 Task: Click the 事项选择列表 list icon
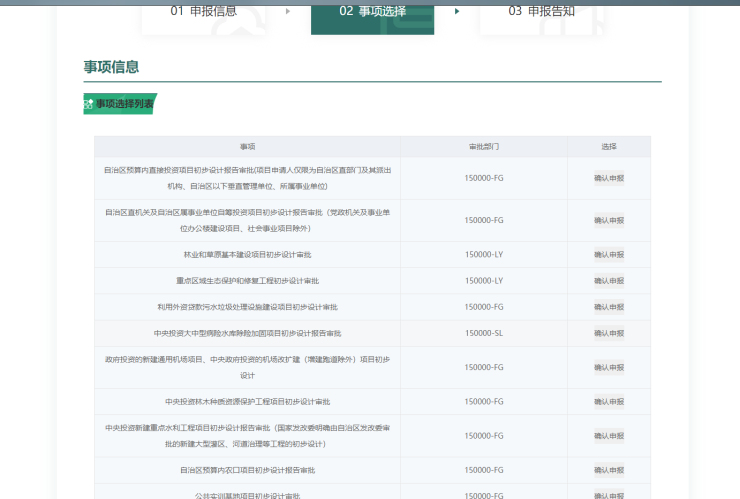click(89, 104)
